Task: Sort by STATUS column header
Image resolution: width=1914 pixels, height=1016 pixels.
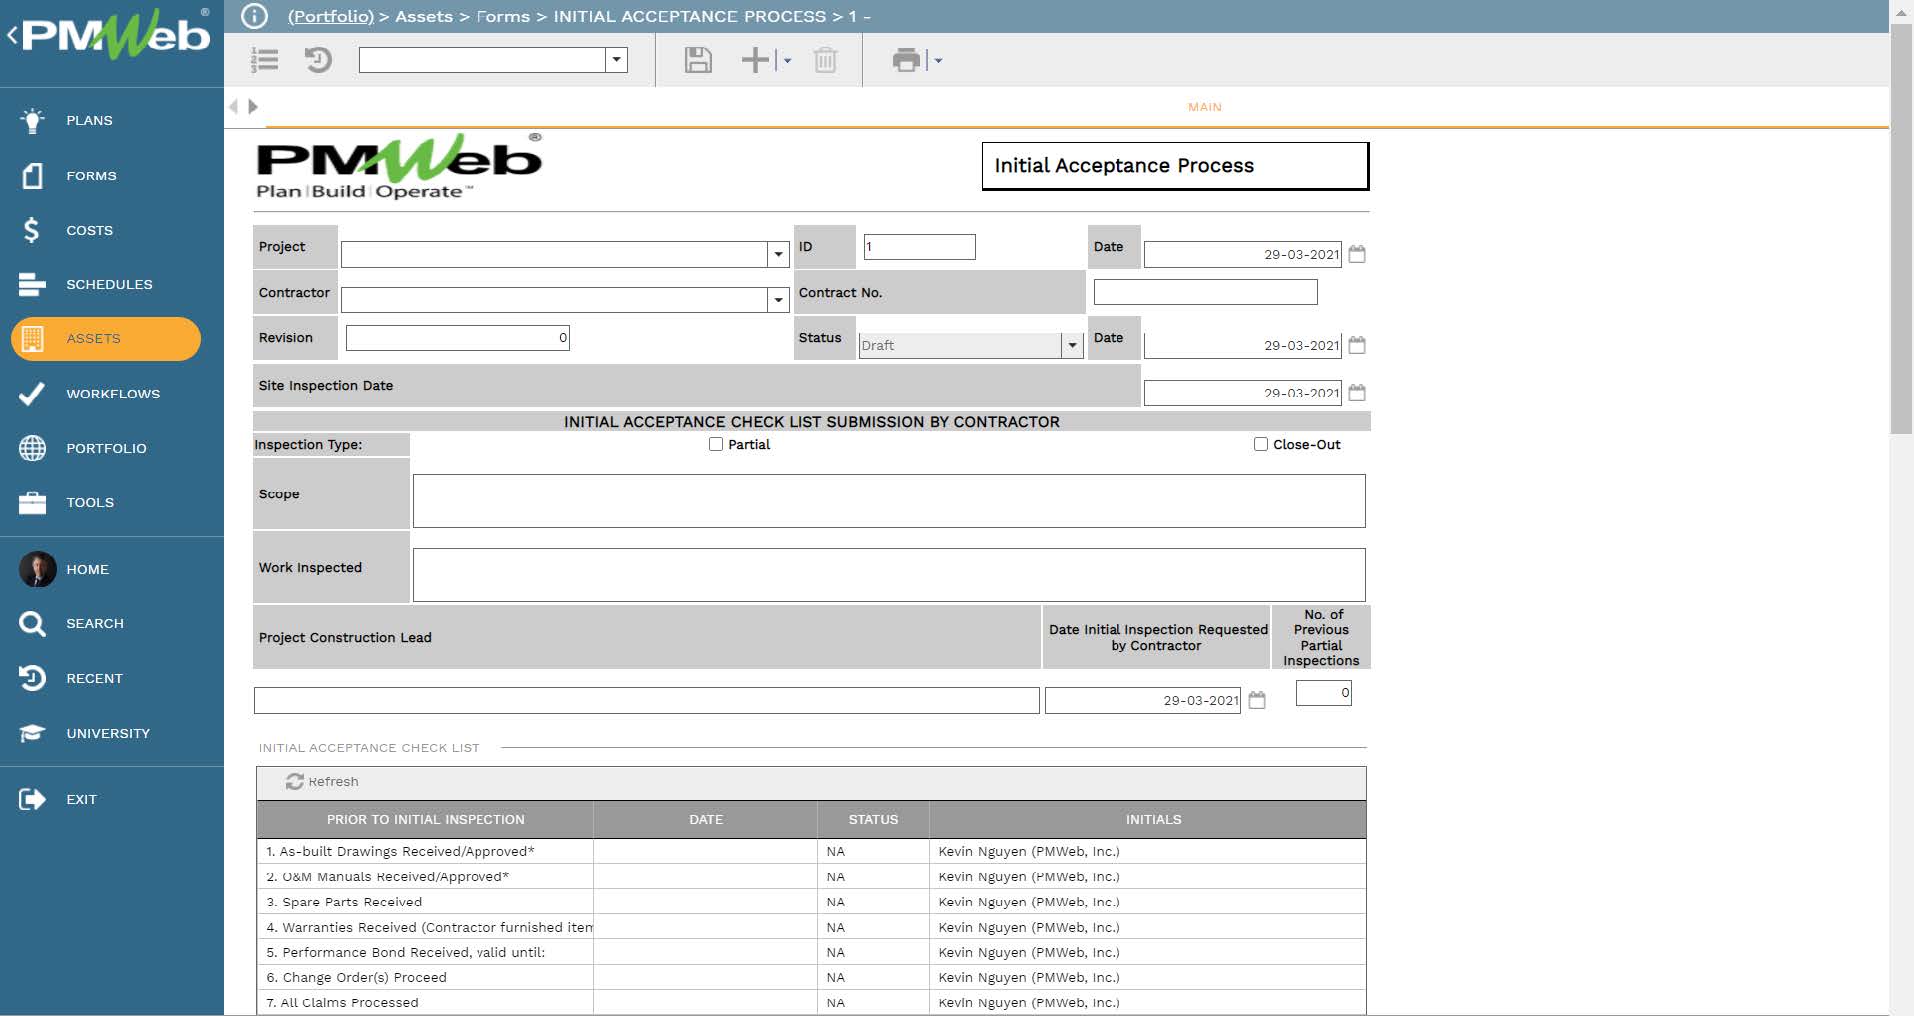Action: [873, 819]
